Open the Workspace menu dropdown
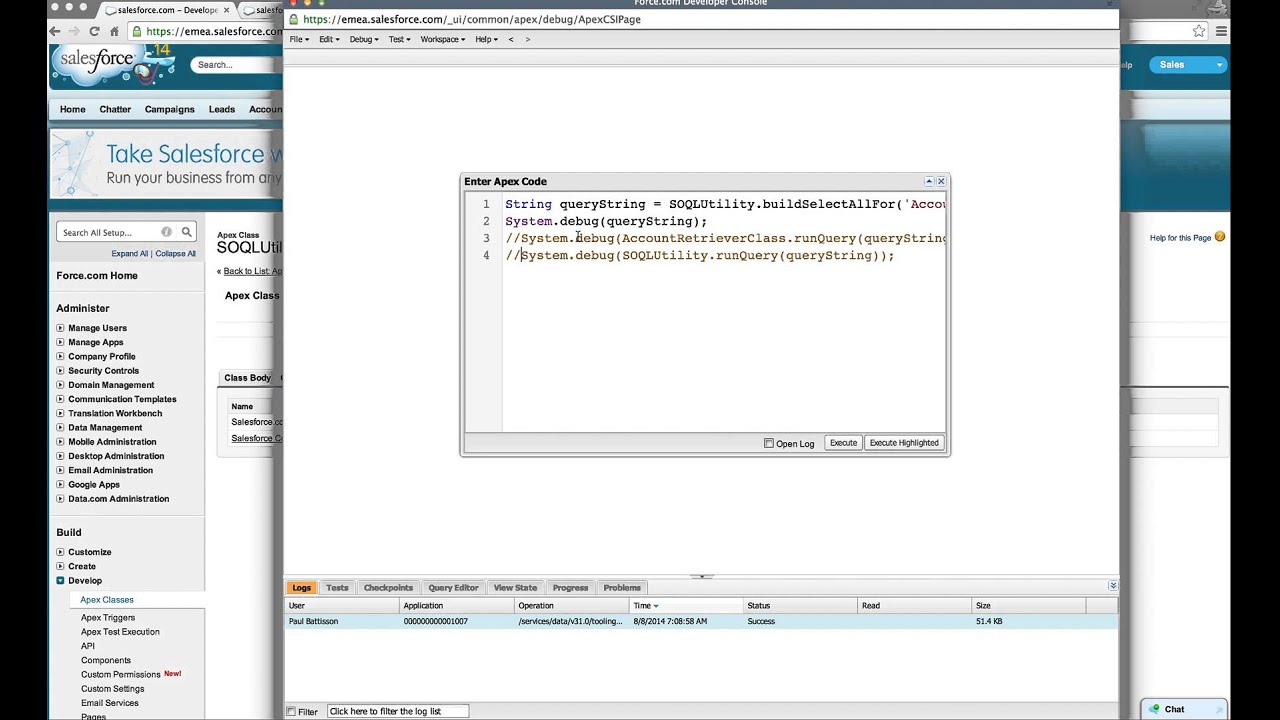Image resolution: width=1280 pixels, height=720 pixels. (x=442, y=39)
